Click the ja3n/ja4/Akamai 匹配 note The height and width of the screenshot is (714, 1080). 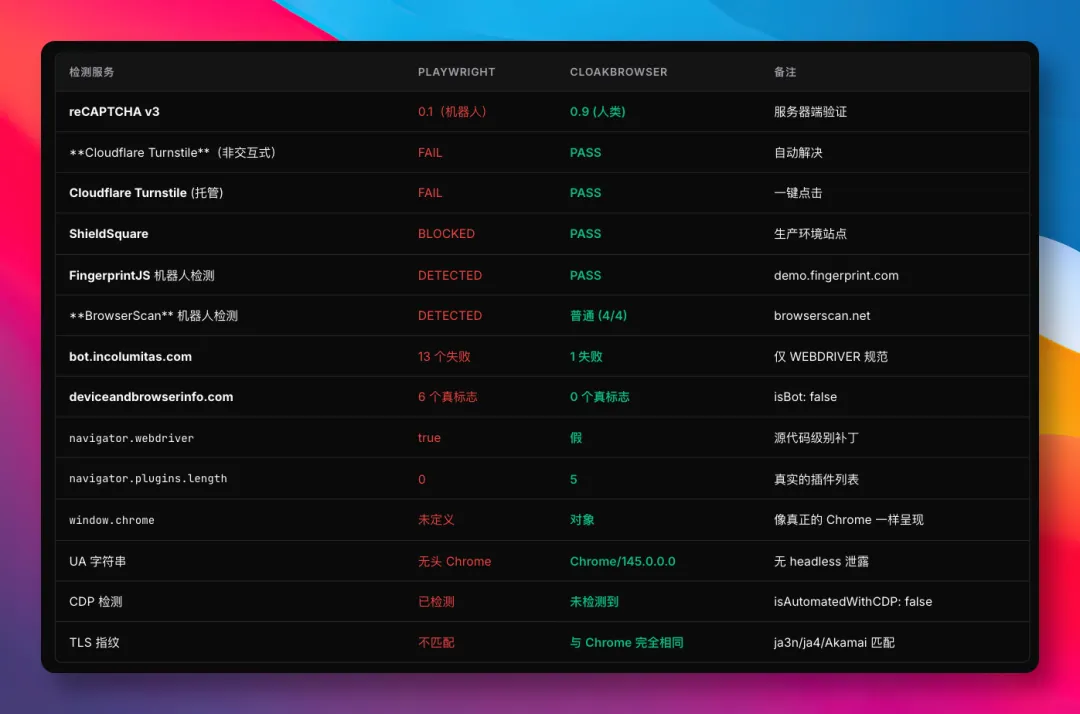(x=833, y=642)
